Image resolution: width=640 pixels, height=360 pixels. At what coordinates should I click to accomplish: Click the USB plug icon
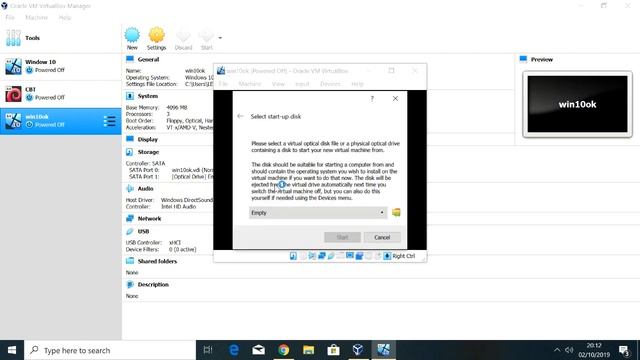pyautogui.click(x=130, y=231)
